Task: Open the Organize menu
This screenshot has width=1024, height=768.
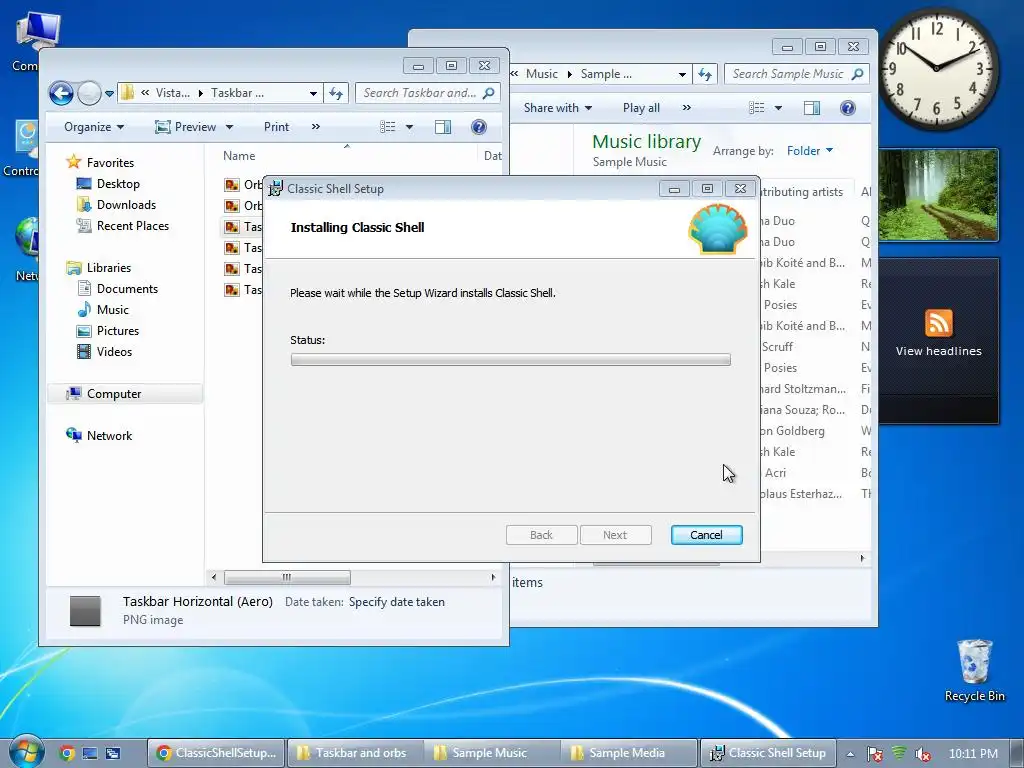Action: coord(94,127)
